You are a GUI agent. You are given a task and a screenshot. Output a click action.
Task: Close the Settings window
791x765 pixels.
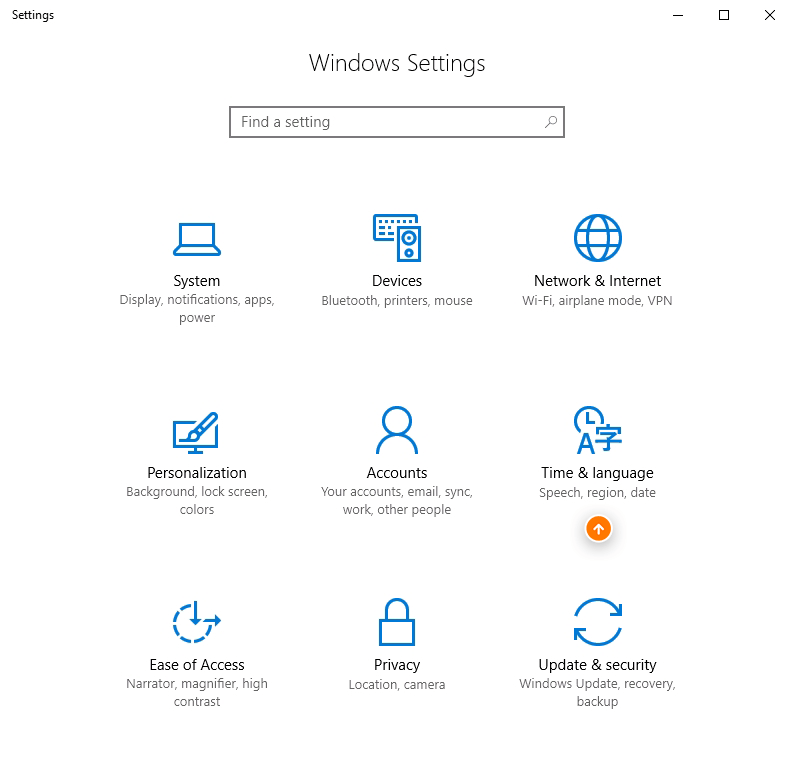pyautogui.click(x=770, y=15)
